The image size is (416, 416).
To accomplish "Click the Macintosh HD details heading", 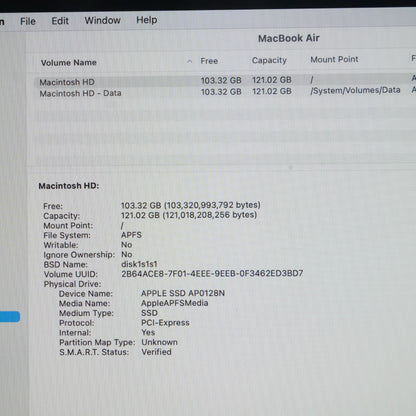I will point(69,186).
